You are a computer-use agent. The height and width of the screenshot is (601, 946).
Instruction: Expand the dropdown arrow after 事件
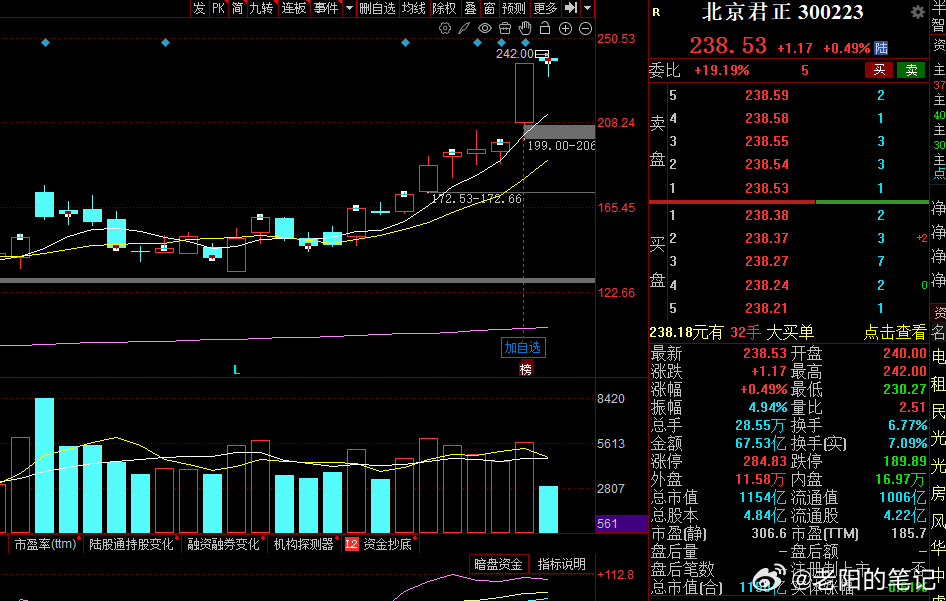point(349,8)
